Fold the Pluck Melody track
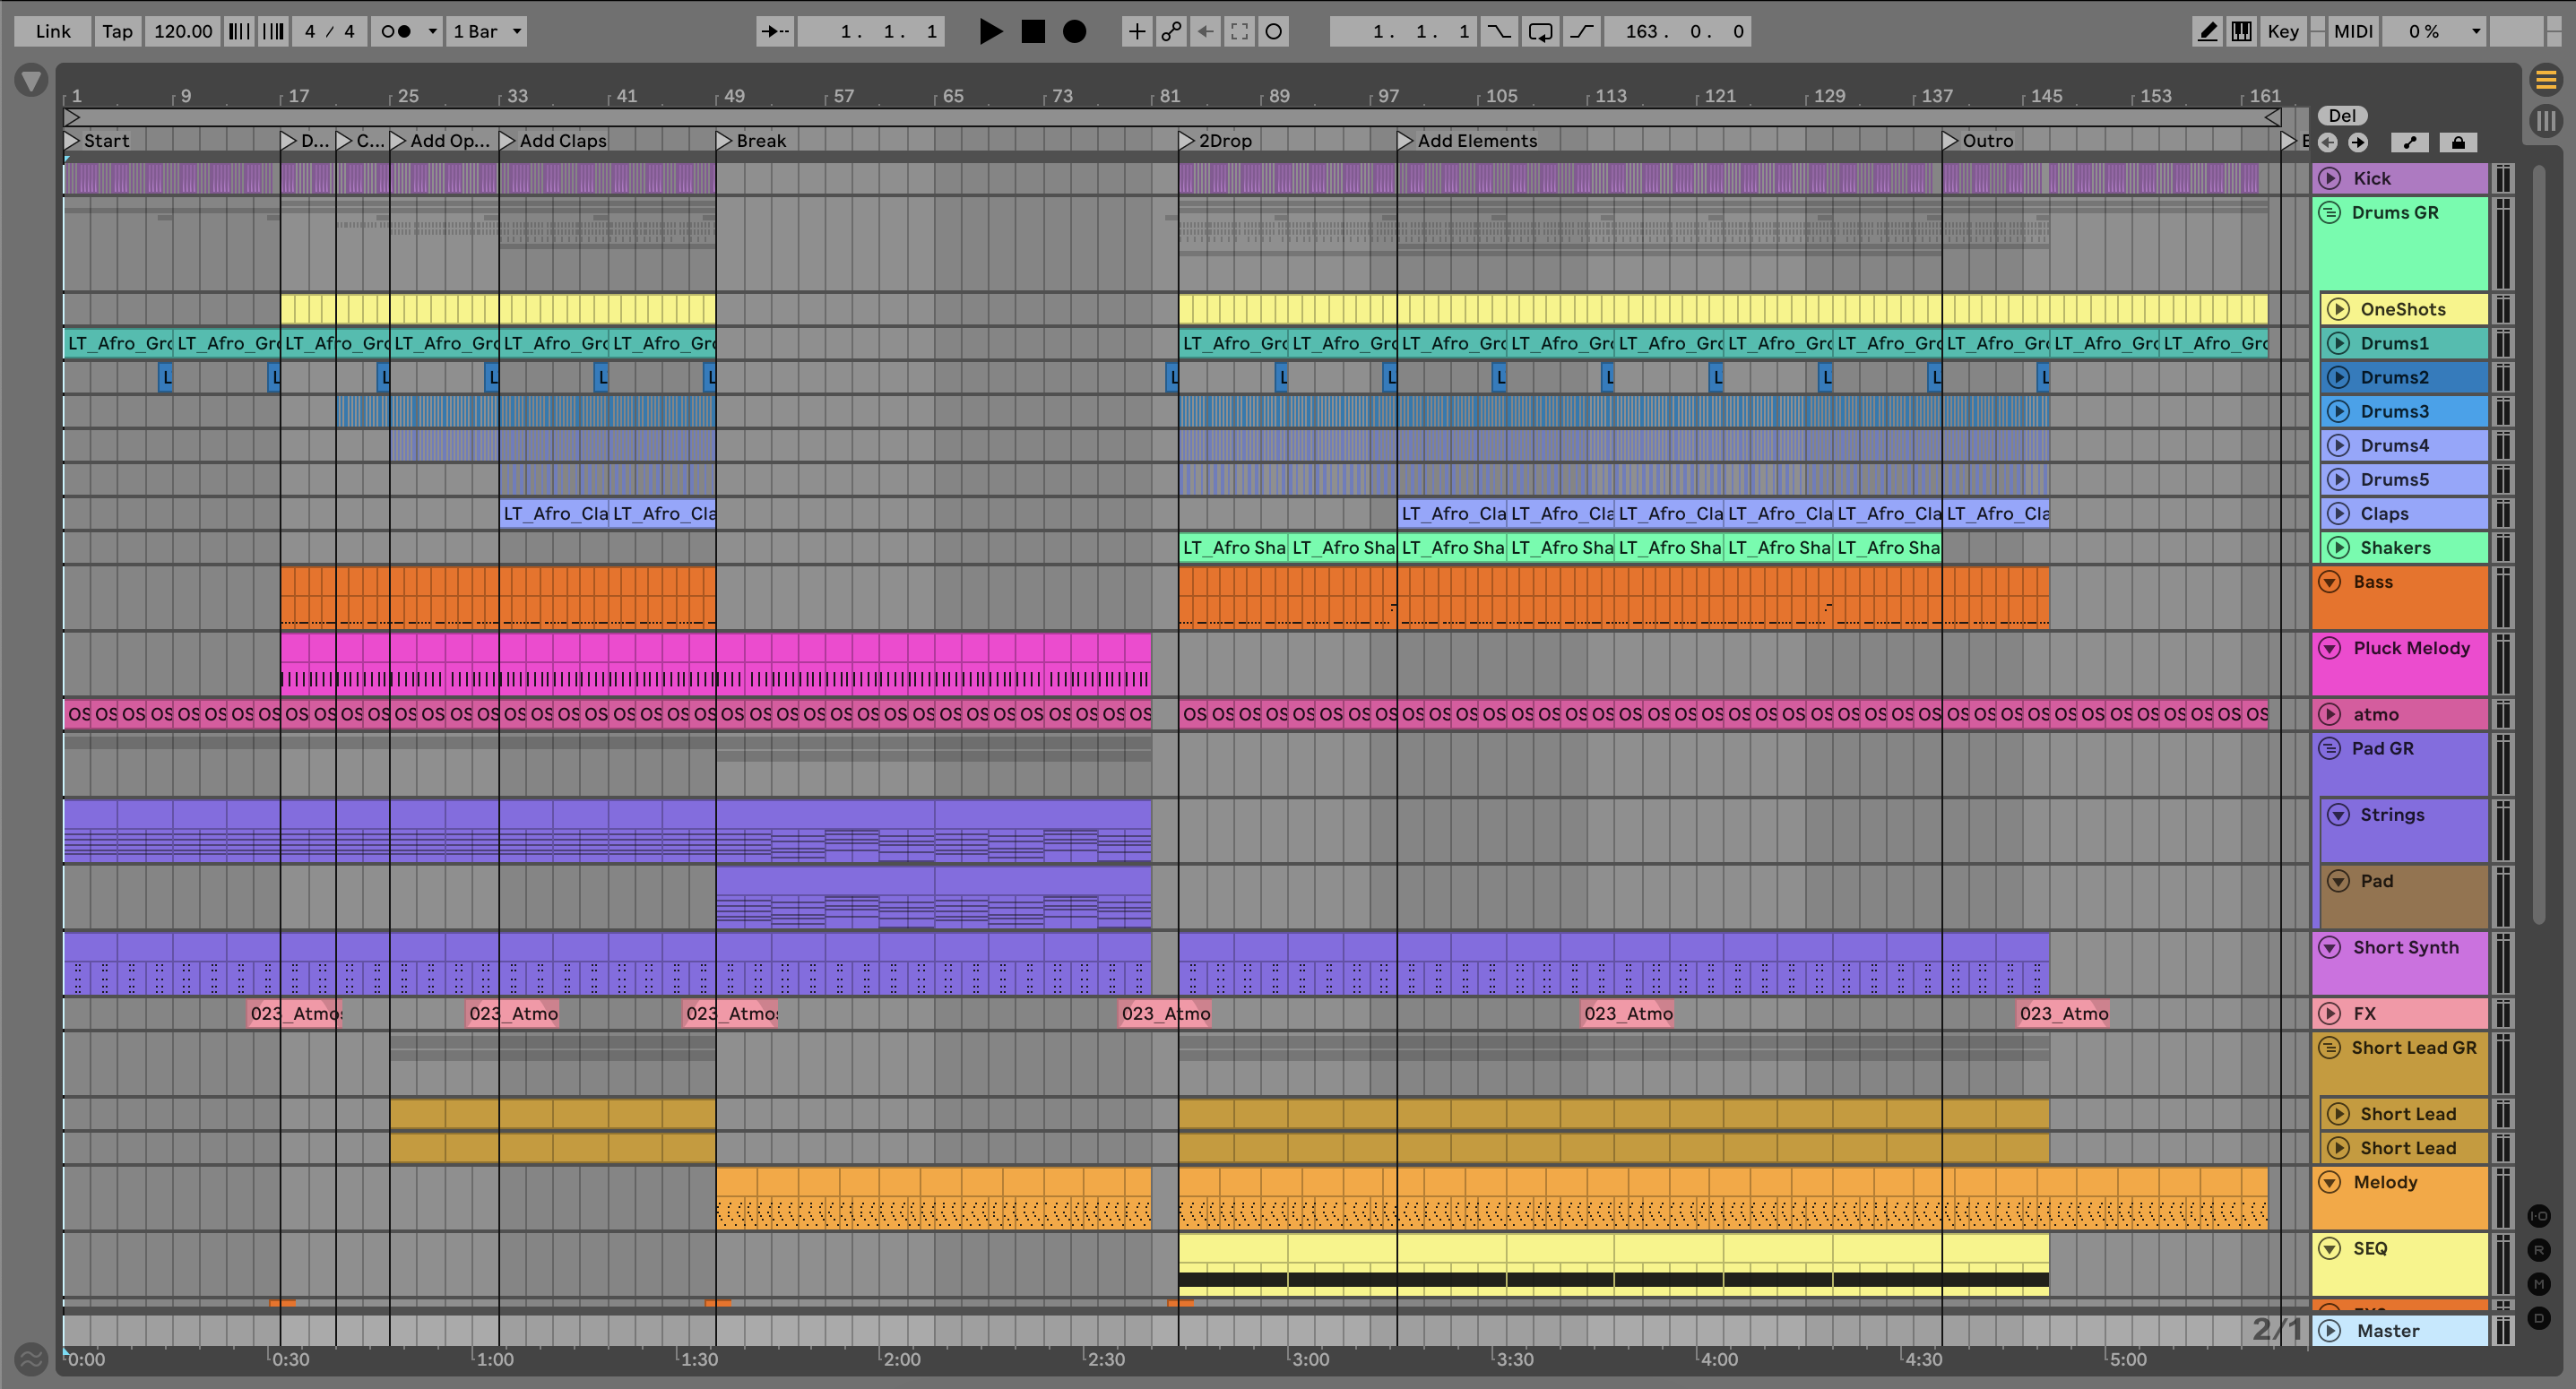Viewport: 2576px width, 1389px height. pyautogui.click(x=2330, y=648)
